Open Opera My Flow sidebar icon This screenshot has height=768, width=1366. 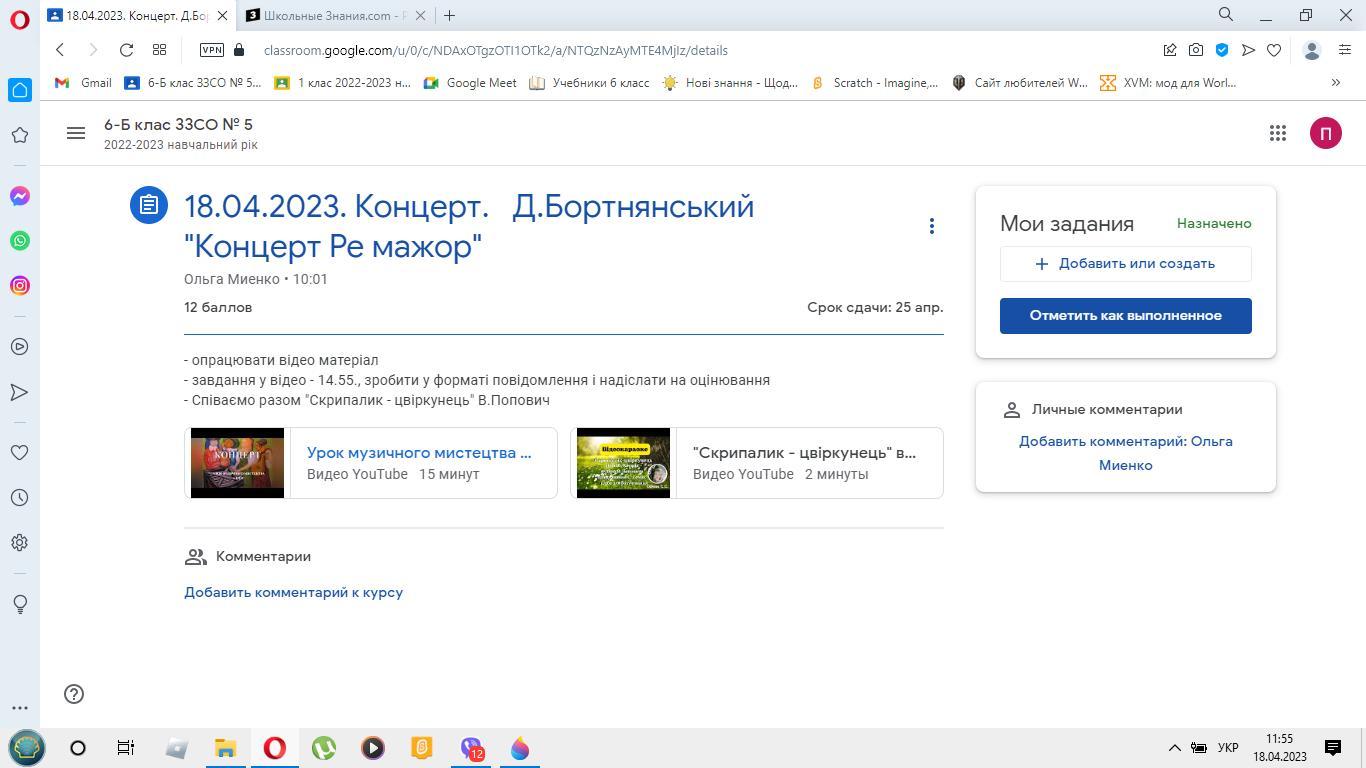click(x=20, y=392)
